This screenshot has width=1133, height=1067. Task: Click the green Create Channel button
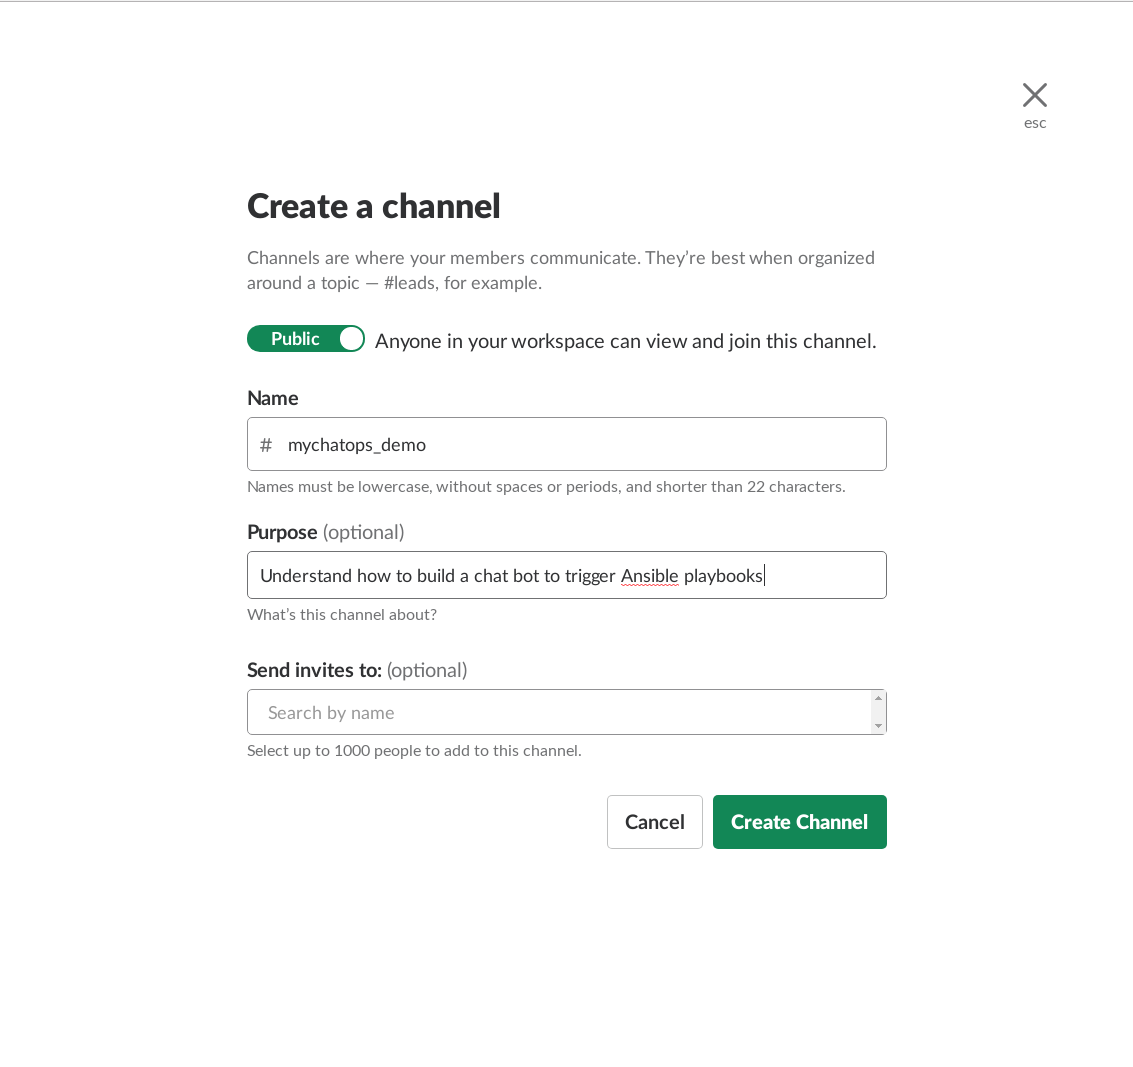click(799, 822)
